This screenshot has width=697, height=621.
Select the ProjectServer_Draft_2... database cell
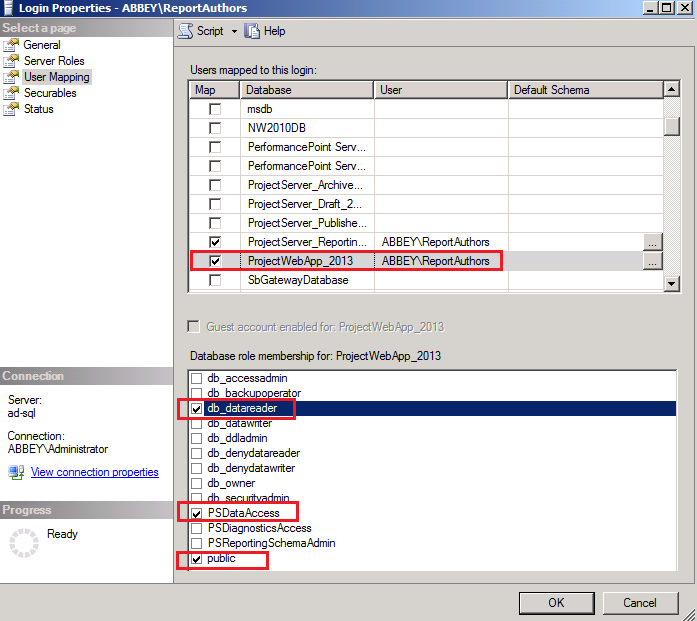point(307,204)
